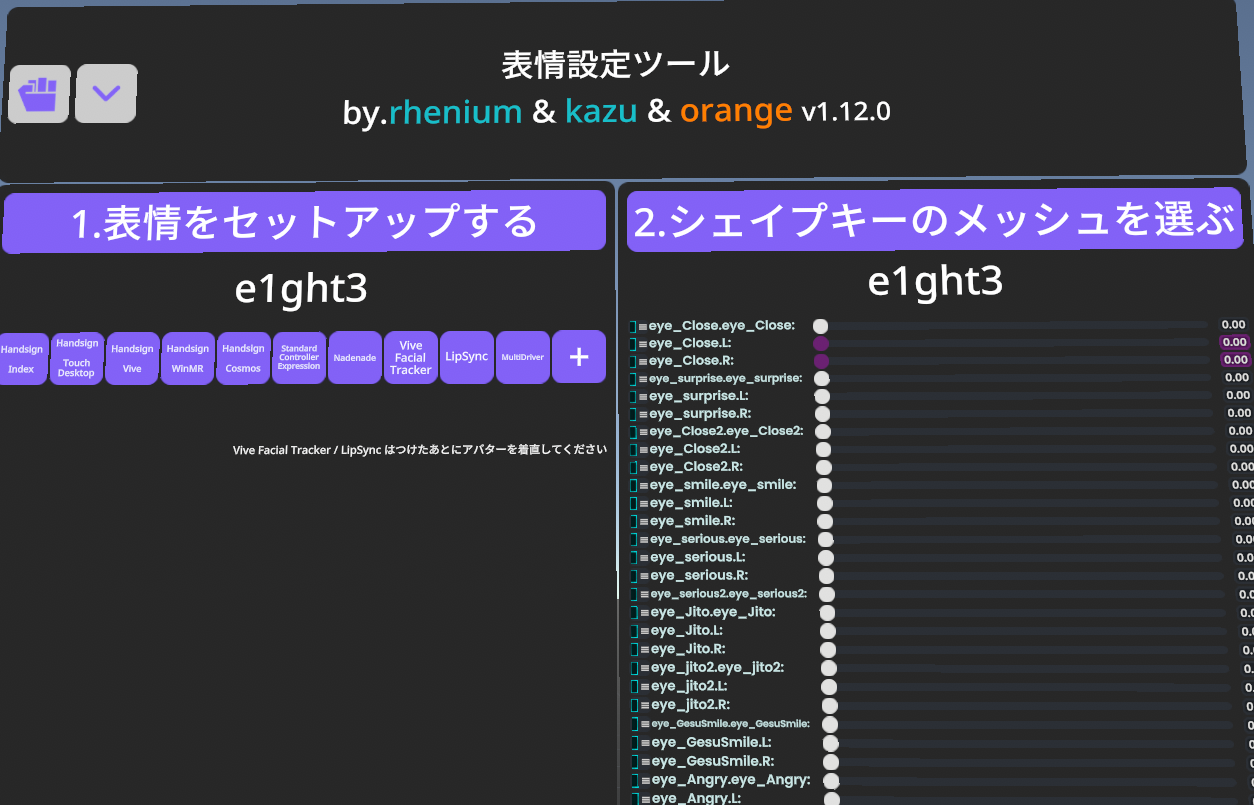Click the handle icon beside eye_serious2.eye_serious2
Image resolution: width=1254 pixels, height=805 pixels.
pos(644,594)
